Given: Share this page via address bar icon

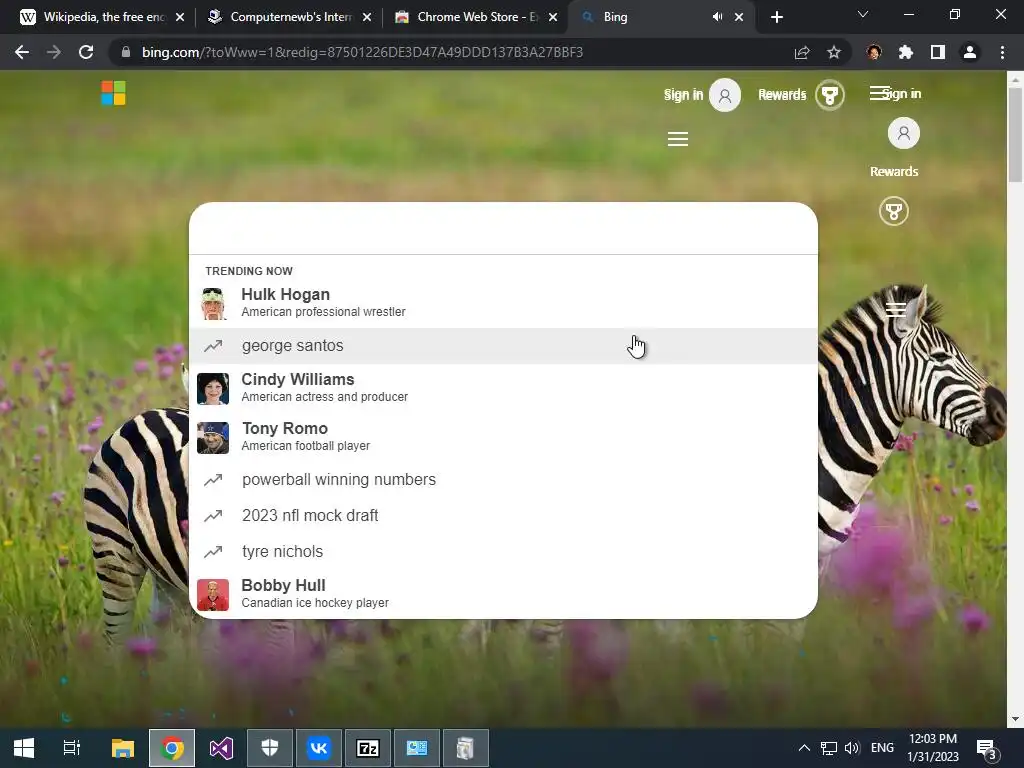Looking at the screenshot, I should [801, 52].
